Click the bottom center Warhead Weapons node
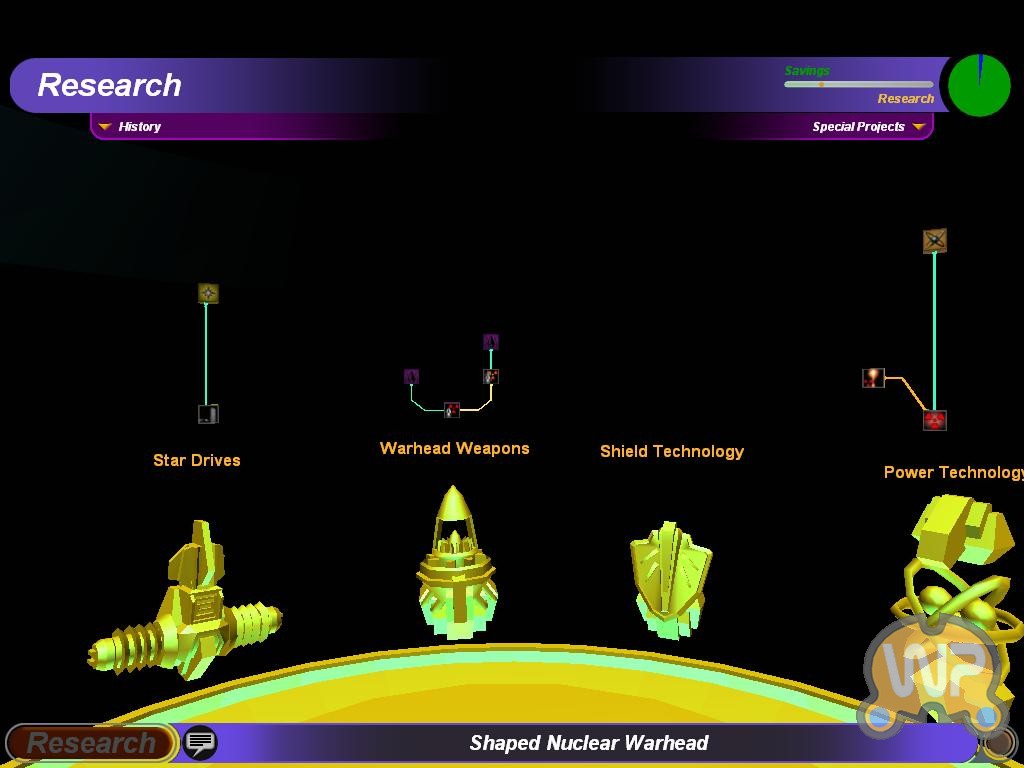The height and width of the screenshot is (768, 1024). coord(452,410)
